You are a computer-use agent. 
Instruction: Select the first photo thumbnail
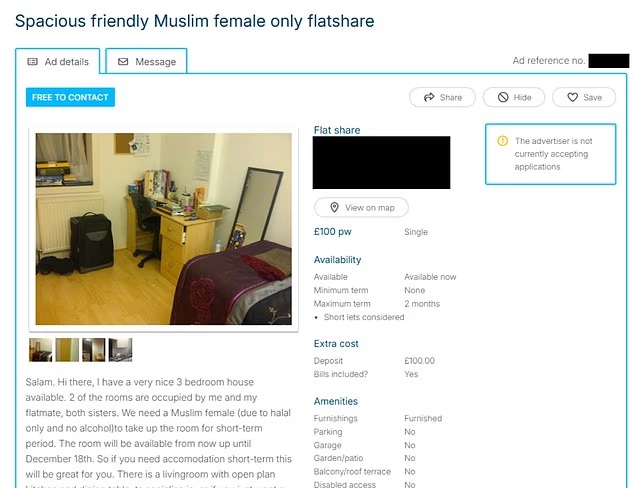(41, 350)
